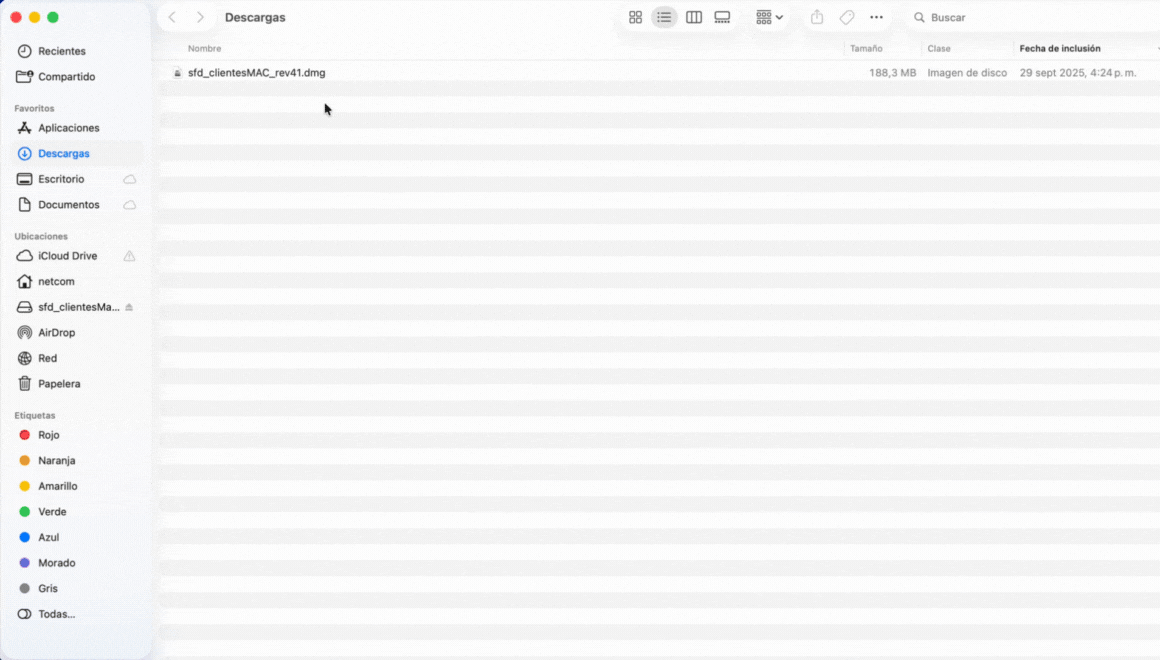The width and height of the screenshot is (1160, 660).
Task: Select the Azul blue tag
Action: pos(48,537)
